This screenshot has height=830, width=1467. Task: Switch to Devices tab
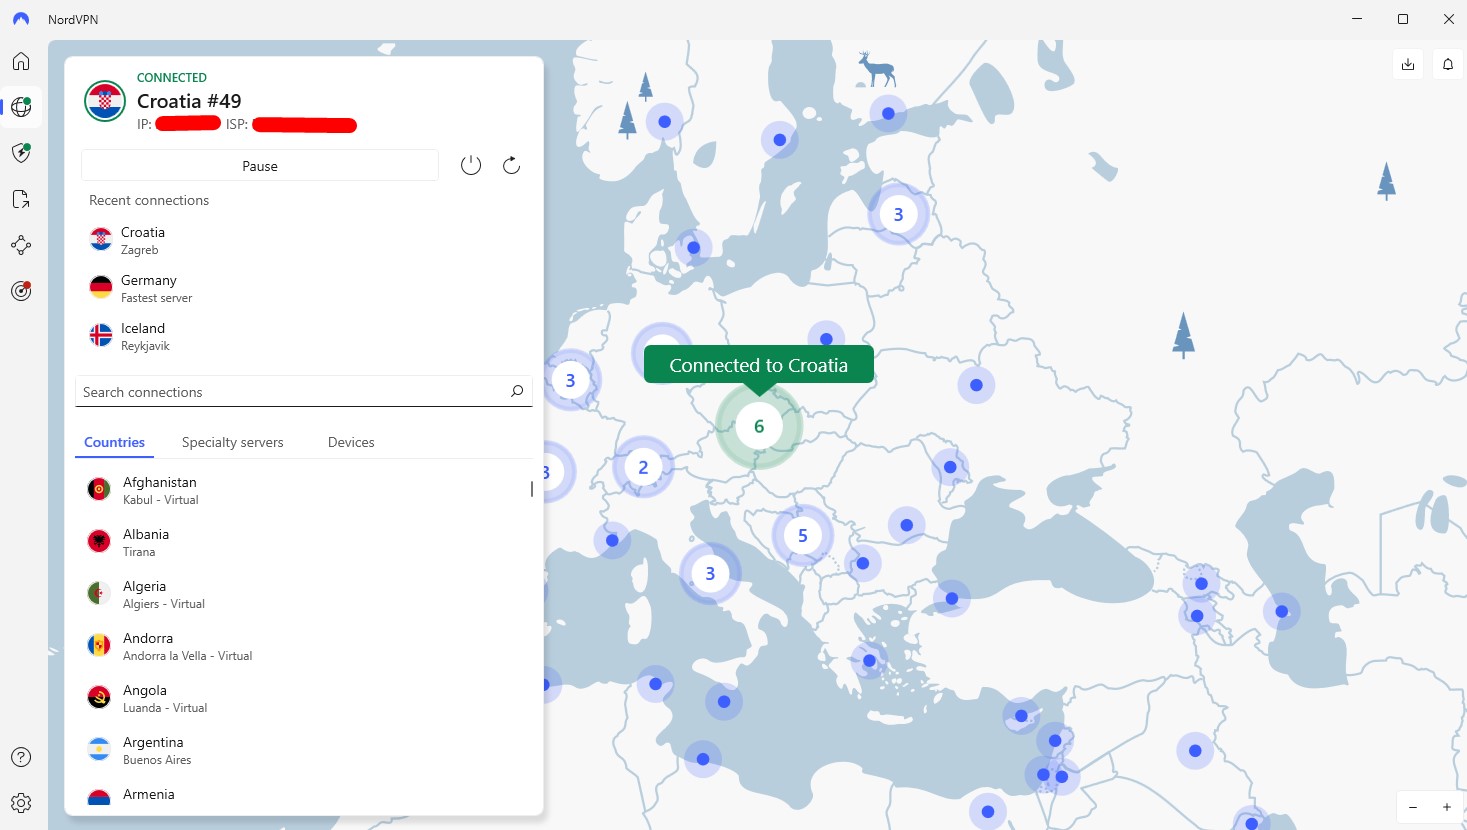coord(351,442)
